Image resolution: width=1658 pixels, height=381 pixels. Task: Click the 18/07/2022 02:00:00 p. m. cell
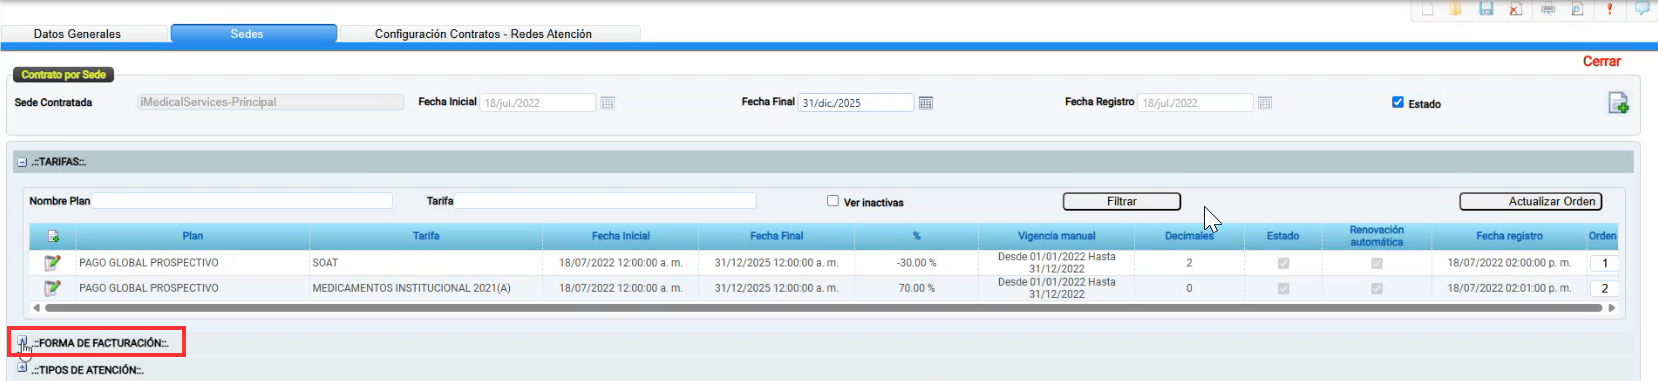coord(1509,263)
